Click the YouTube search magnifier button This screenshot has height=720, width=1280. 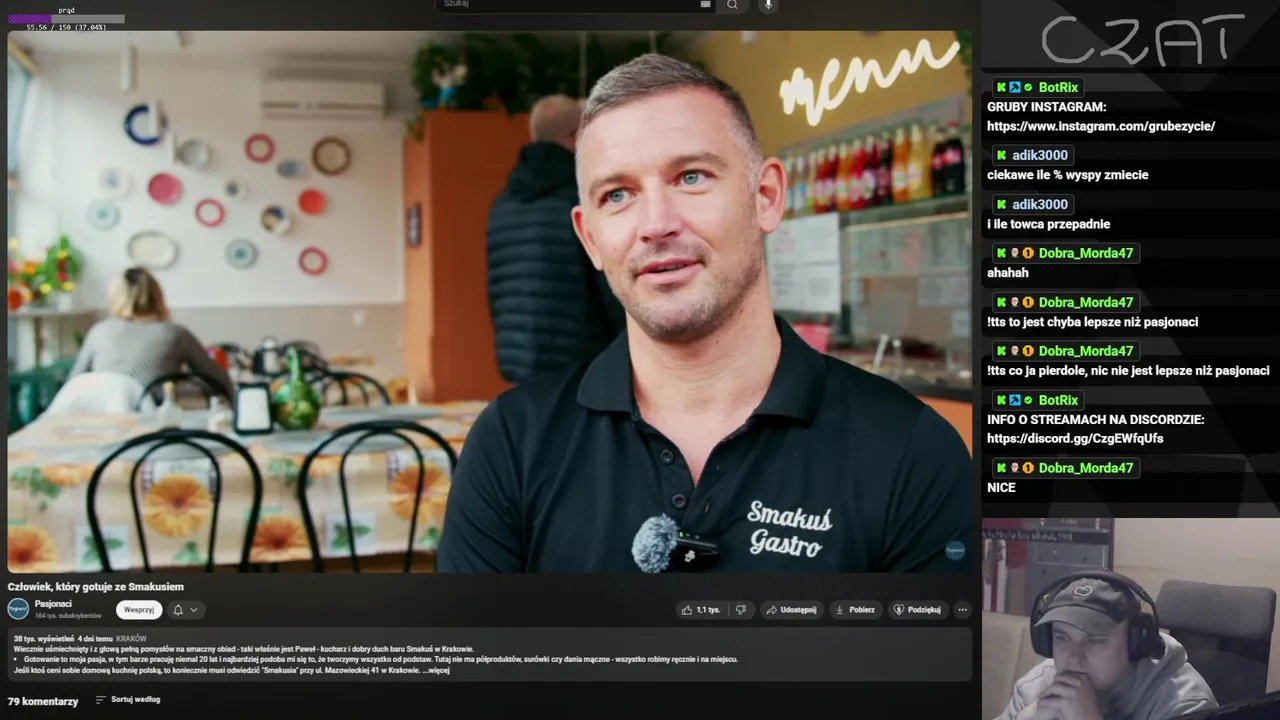pyautogui.click(x=732, y=5)
